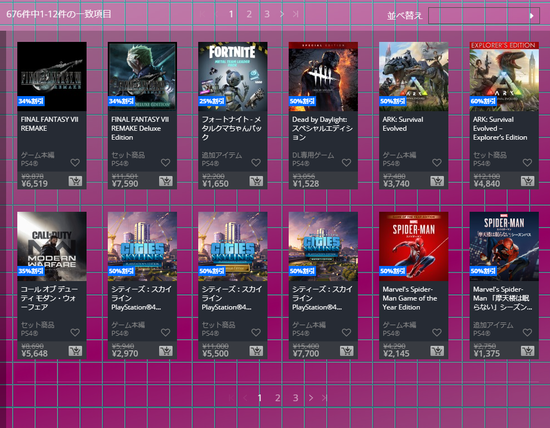
Task: Wishlist heart for FINAL FANTASY VII REMAKE Deluxe Edition
Action: click(x=166, y=162)
